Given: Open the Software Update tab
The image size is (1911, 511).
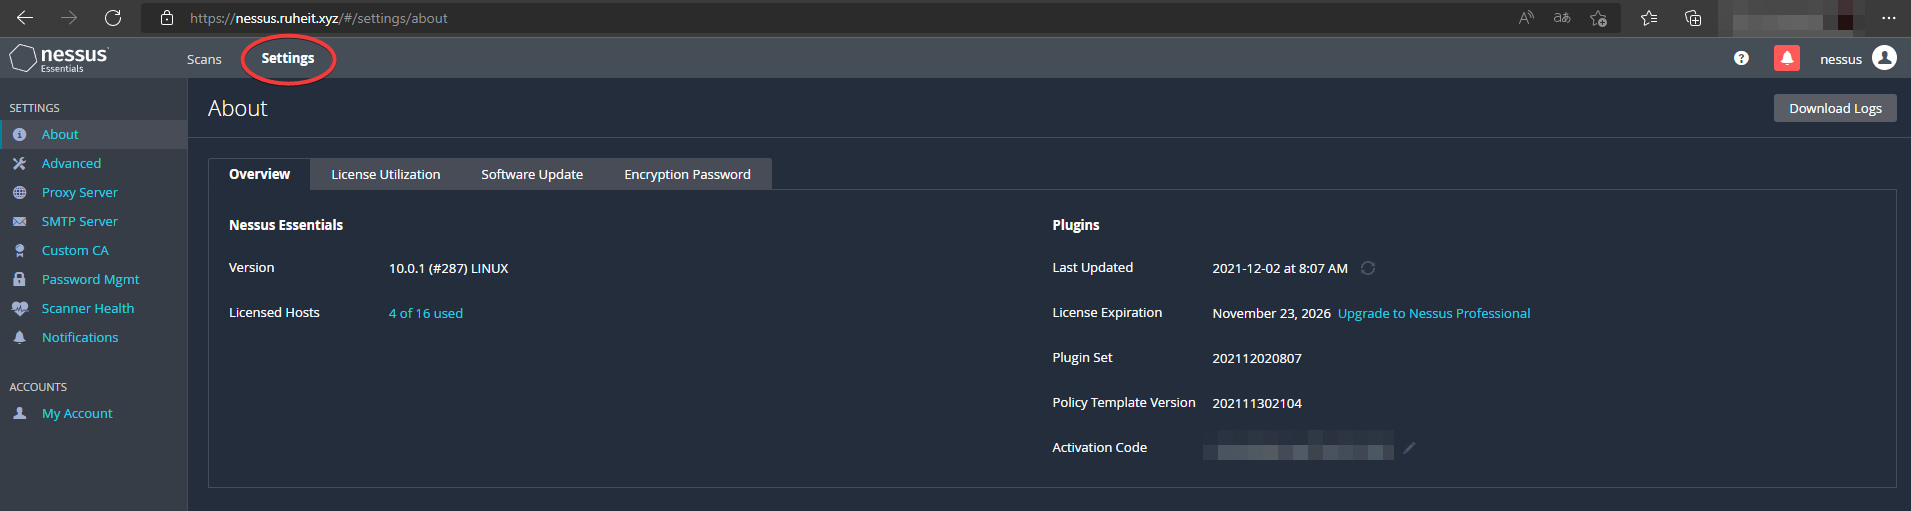Looking at the screenshot, I should coord(531,175).
